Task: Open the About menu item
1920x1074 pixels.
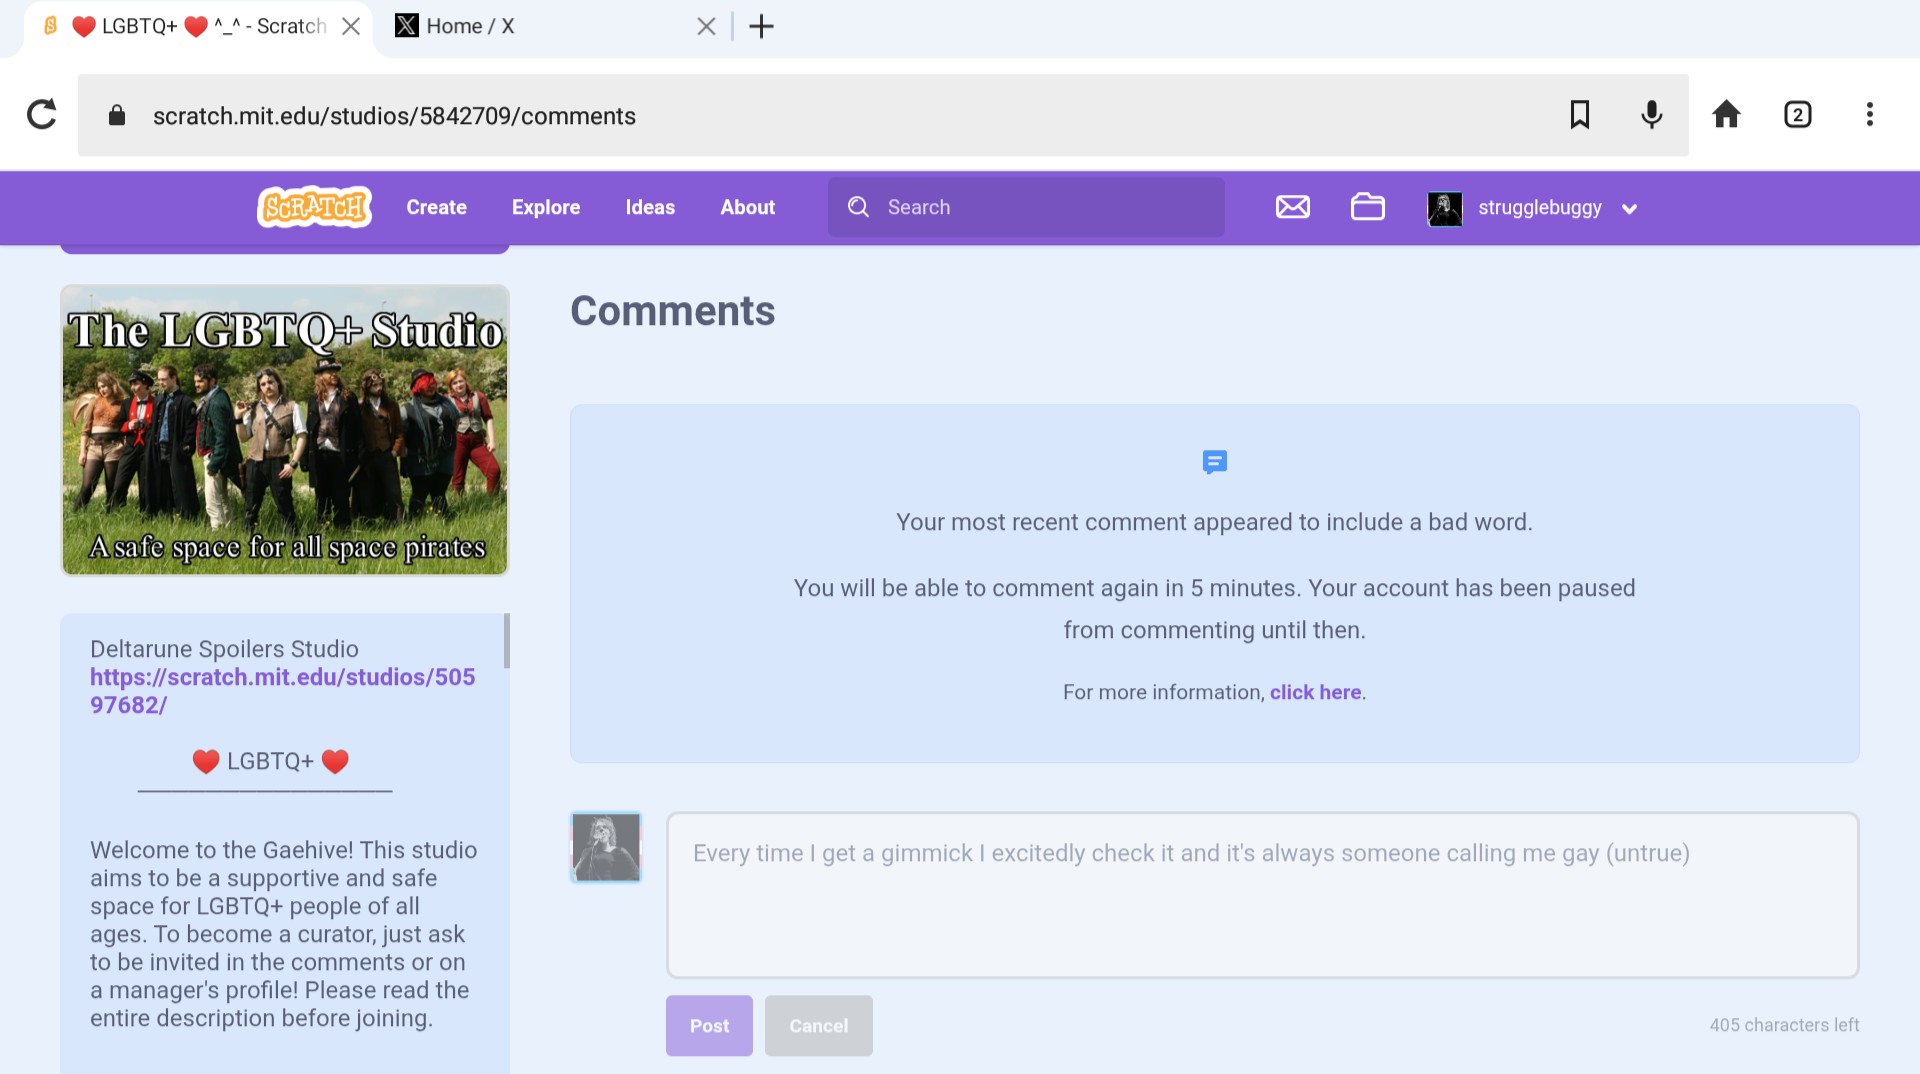Action: click(x=747, y=207)
